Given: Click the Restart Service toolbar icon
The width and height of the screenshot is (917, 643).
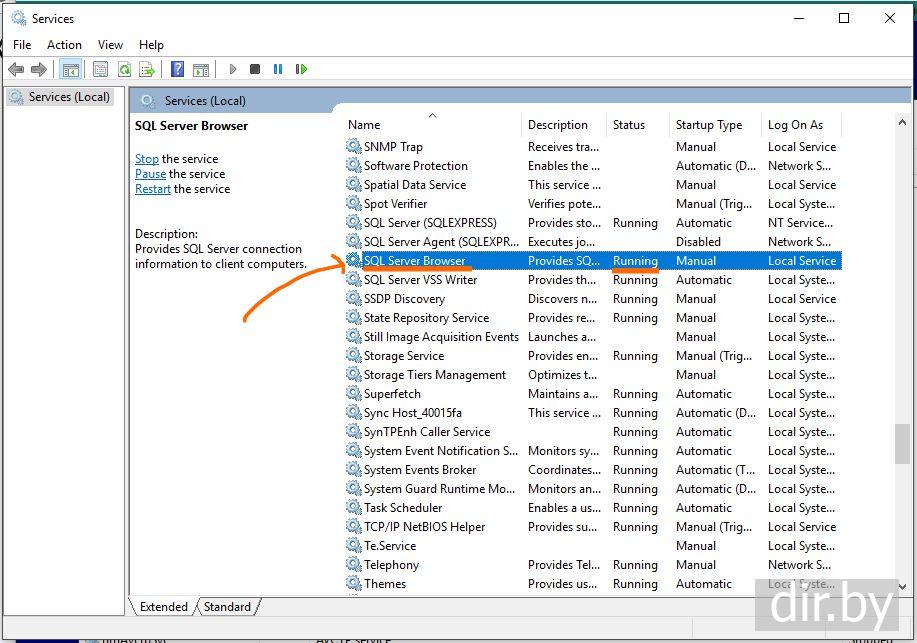Looking at the screenshot, I should click(x=301, y=69).
